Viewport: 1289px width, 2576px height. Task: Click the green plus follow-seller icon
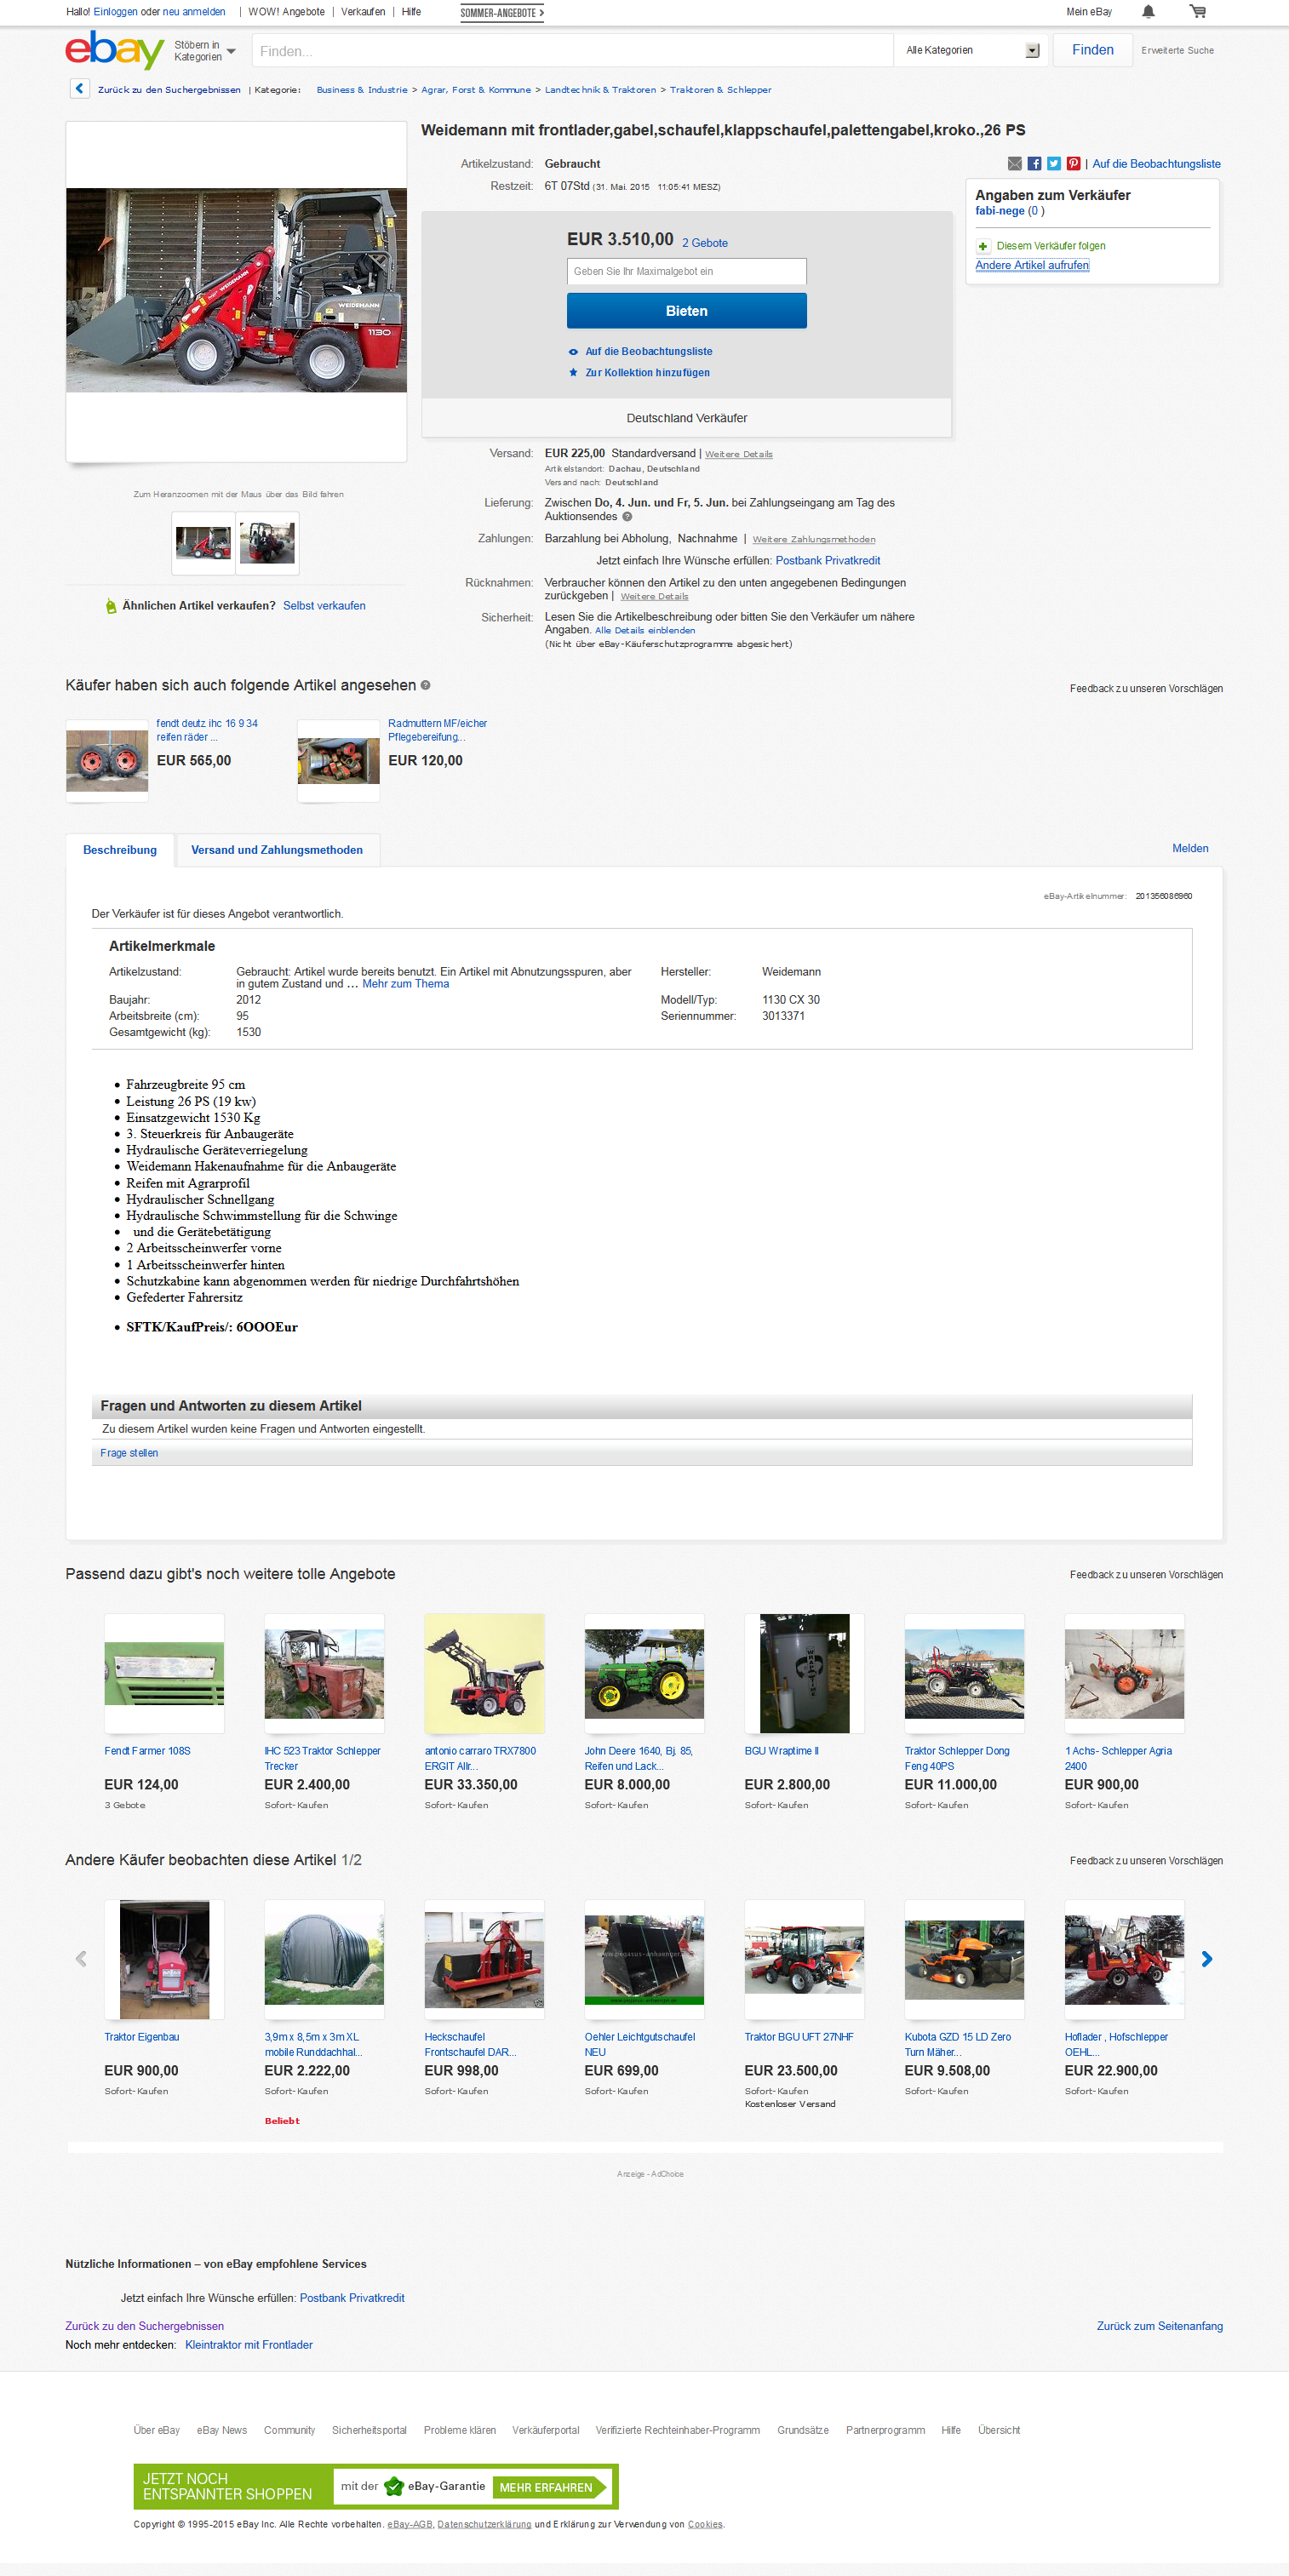tap(983, 246)
